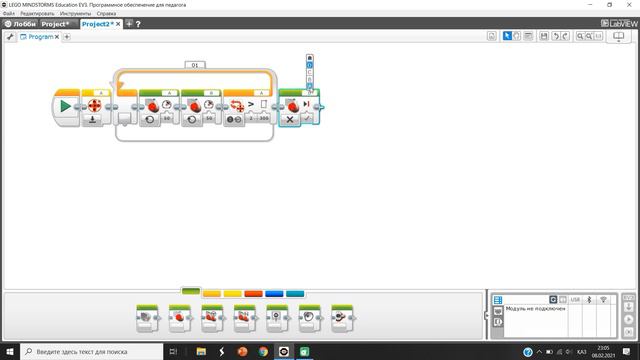Select the Wait block with red cross icon
The width and height of the screenshot is (640, 360).
click(95, 106)
